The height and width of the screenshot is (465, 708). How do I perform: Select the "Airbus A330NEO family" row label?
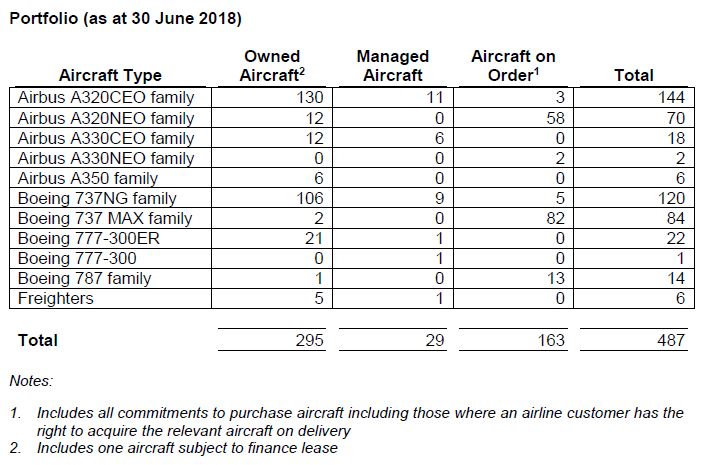click(106, 158)
